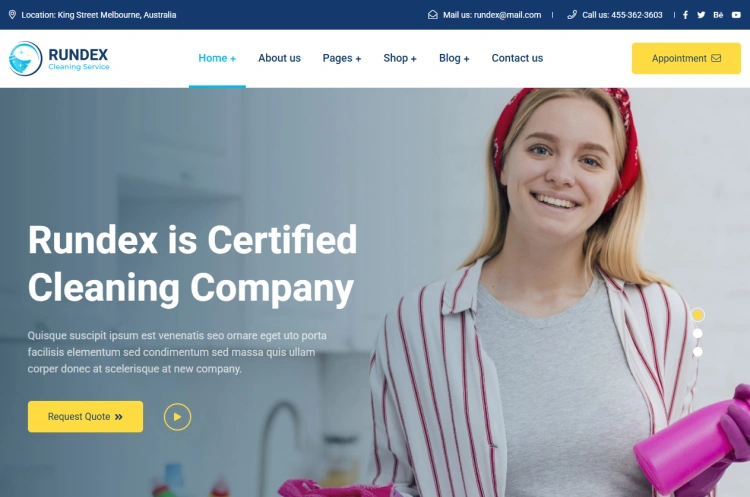
Task: Expand the Pages + dropdown
Action: 342,58
